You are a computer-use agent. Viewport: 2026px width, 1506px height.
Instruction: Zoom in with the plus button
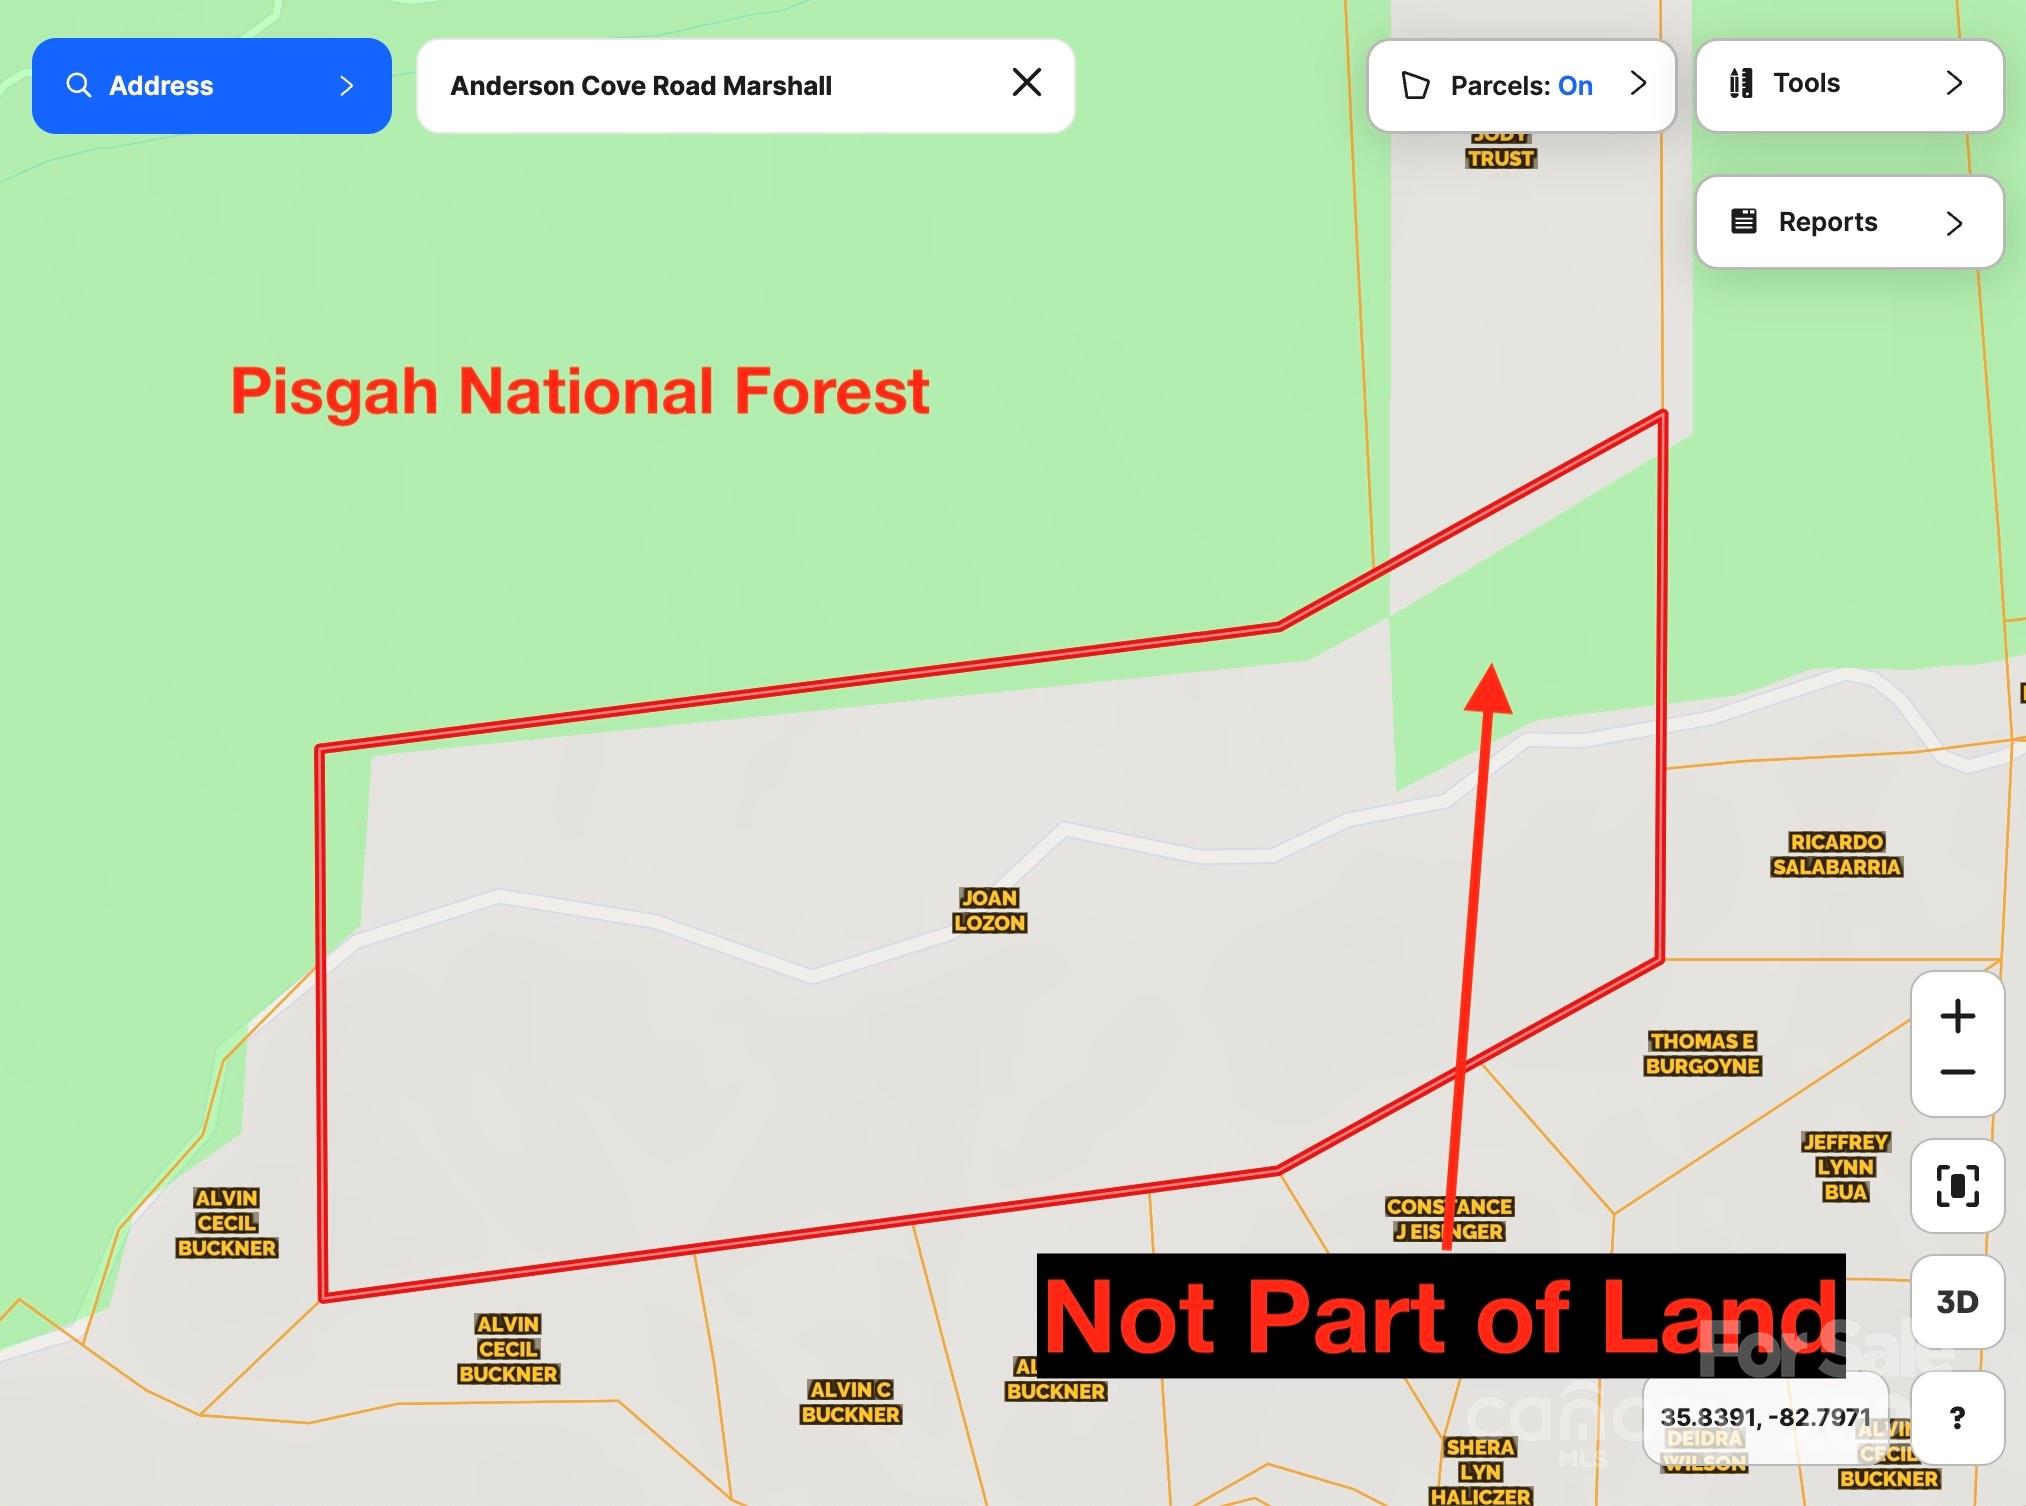tap(1957, 1017)
